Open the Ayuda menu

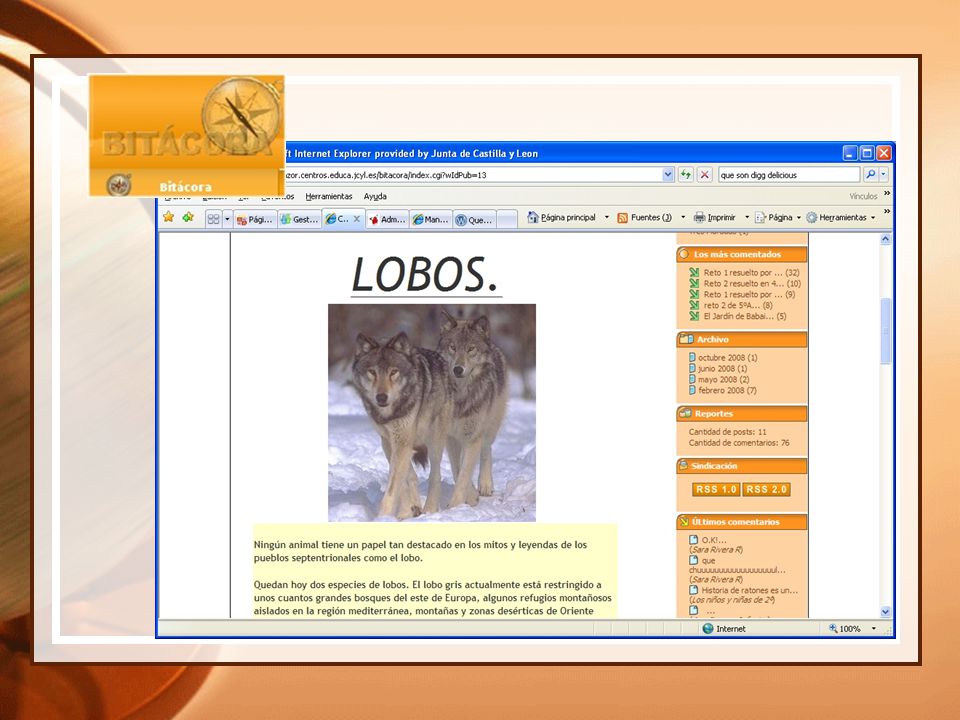(x=375, y=197)
